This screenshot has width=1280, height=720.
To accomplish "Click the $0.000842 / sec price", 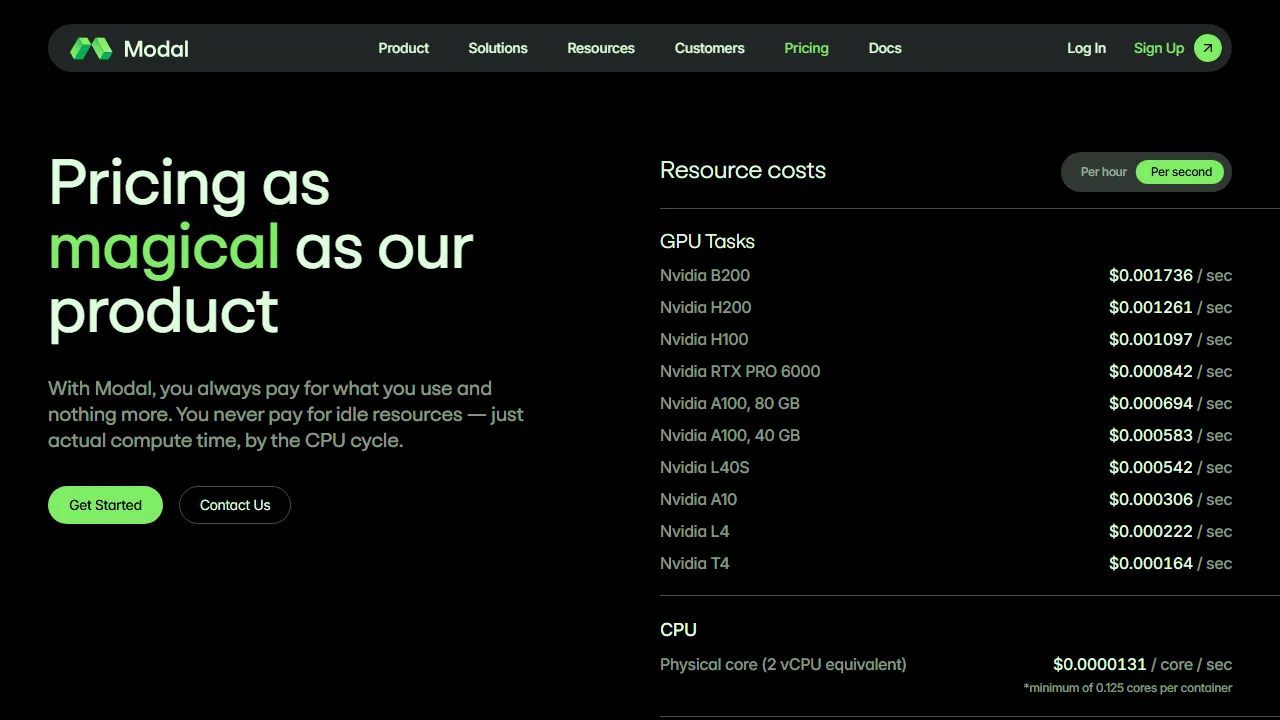I will (1170, 371).
